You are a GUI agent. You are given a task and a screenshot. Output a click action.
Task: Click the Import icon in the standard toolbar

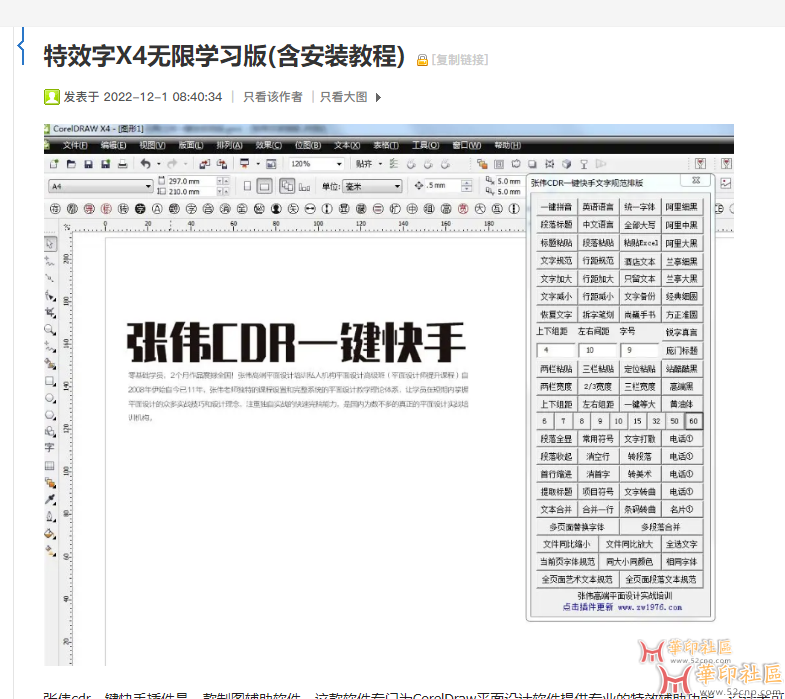pyautogui.click(x=204, y=164)
